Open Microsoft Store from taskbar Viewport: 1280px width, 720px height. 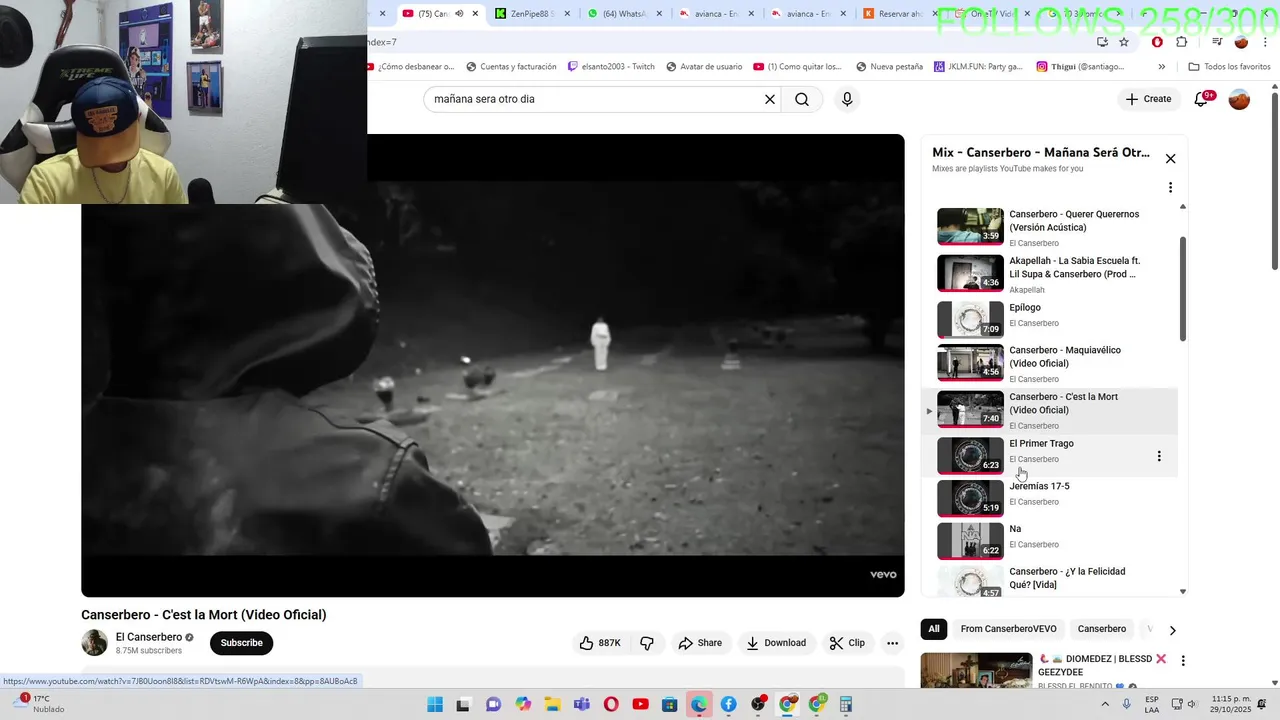point(670,705)
